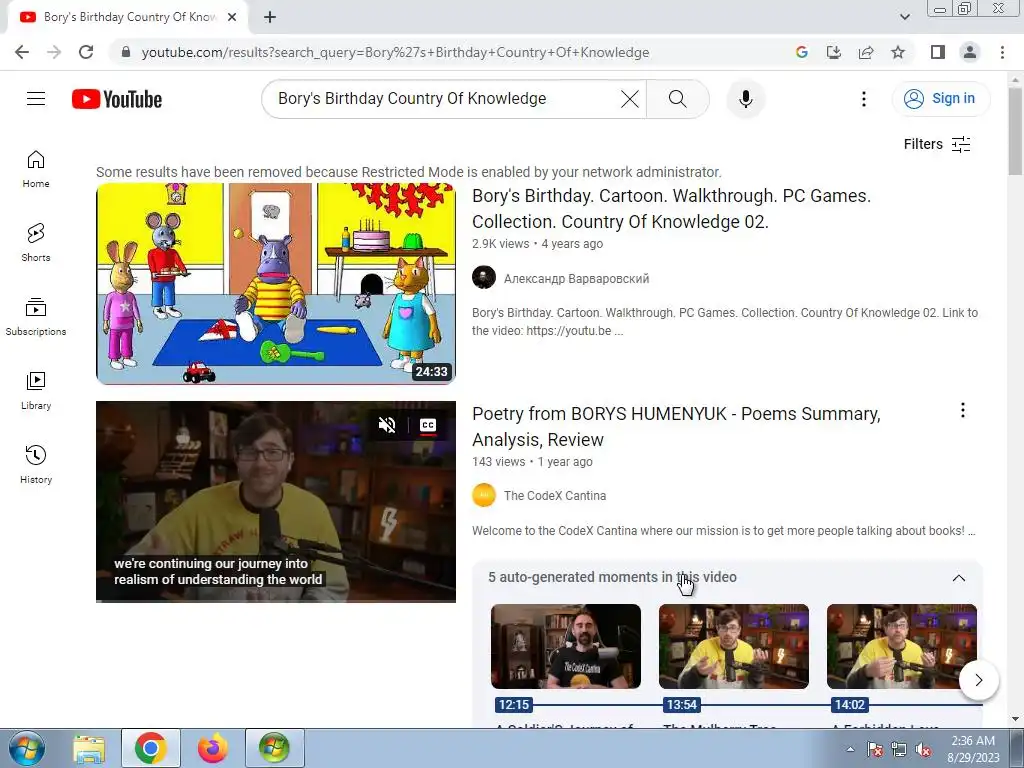Image resolution: width=1024 pixels, height=768 pixels.
Task: Go forward in Chrome
Action: pyautogui.click(x=54, y=52)
